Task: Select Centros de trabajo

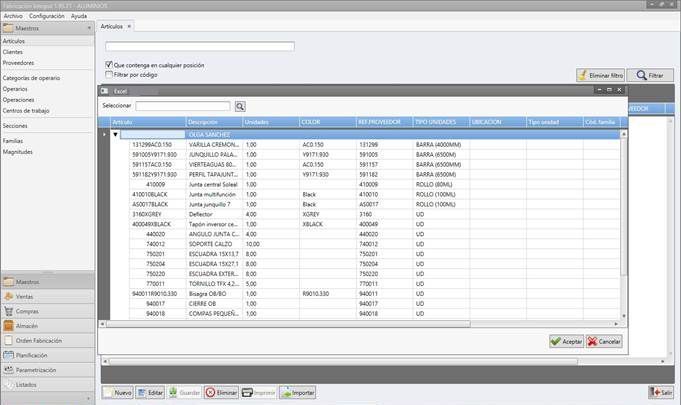Action: tap(26, 111)
